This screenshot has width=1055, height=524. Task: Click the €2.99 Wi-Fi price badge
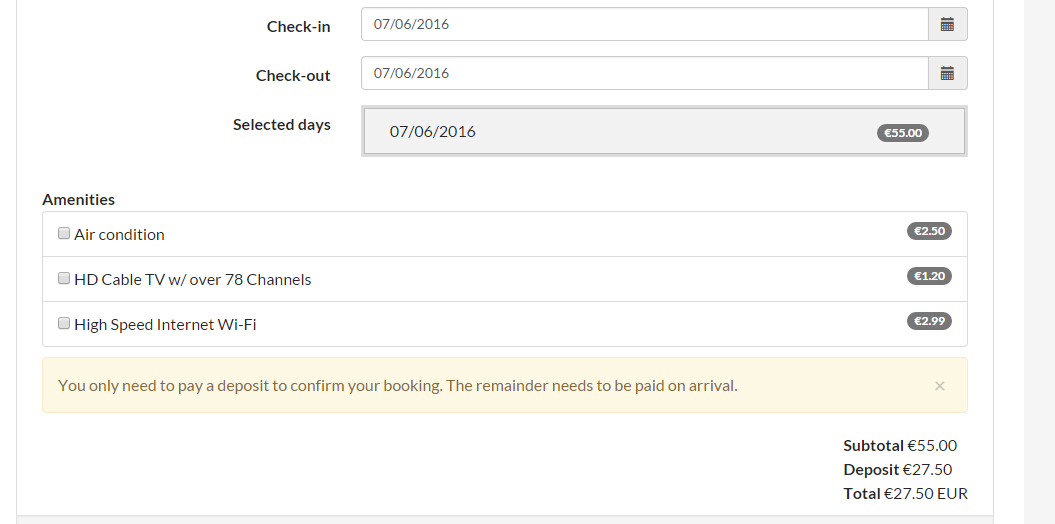click(x=929, y=321)
